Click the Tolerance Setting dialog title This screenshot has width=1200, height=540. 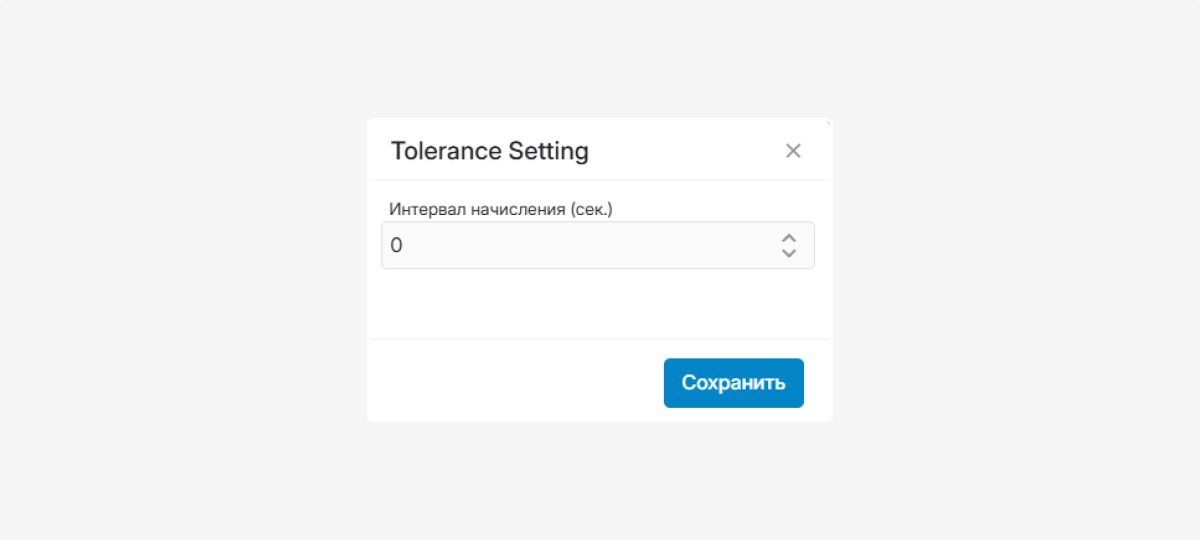[x=489, y=151]
